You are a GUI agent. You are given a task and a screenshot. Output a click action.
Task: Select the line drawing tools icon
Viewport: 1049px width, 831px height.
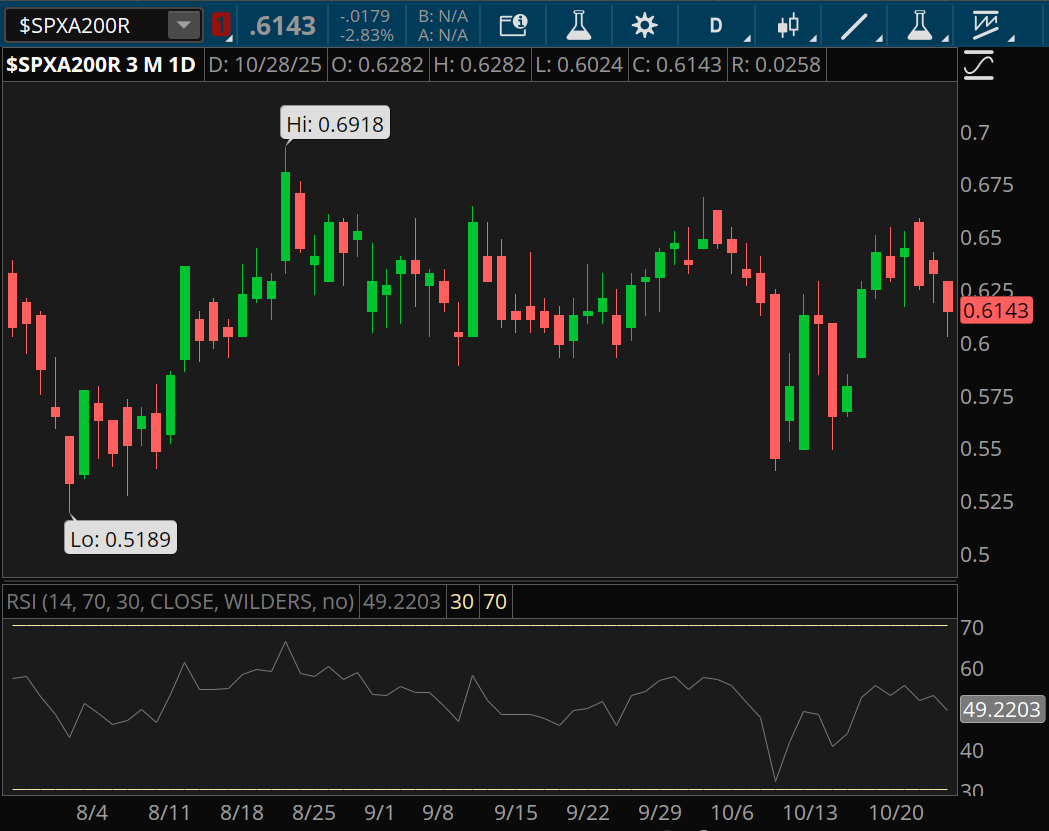coord(853,25)
